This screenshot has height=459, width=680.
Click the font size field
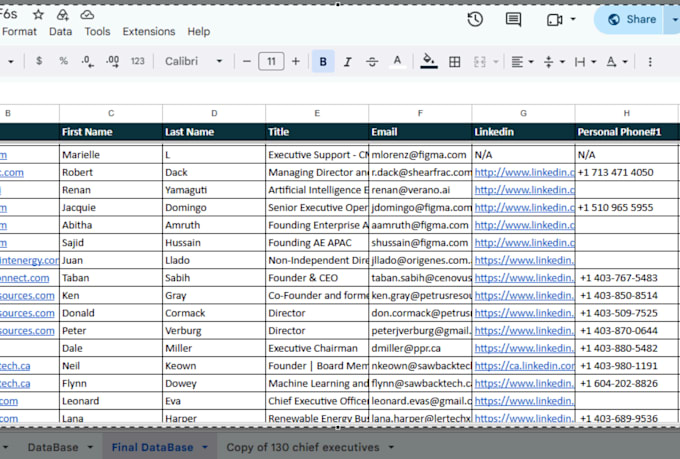[x=271, y=61]
